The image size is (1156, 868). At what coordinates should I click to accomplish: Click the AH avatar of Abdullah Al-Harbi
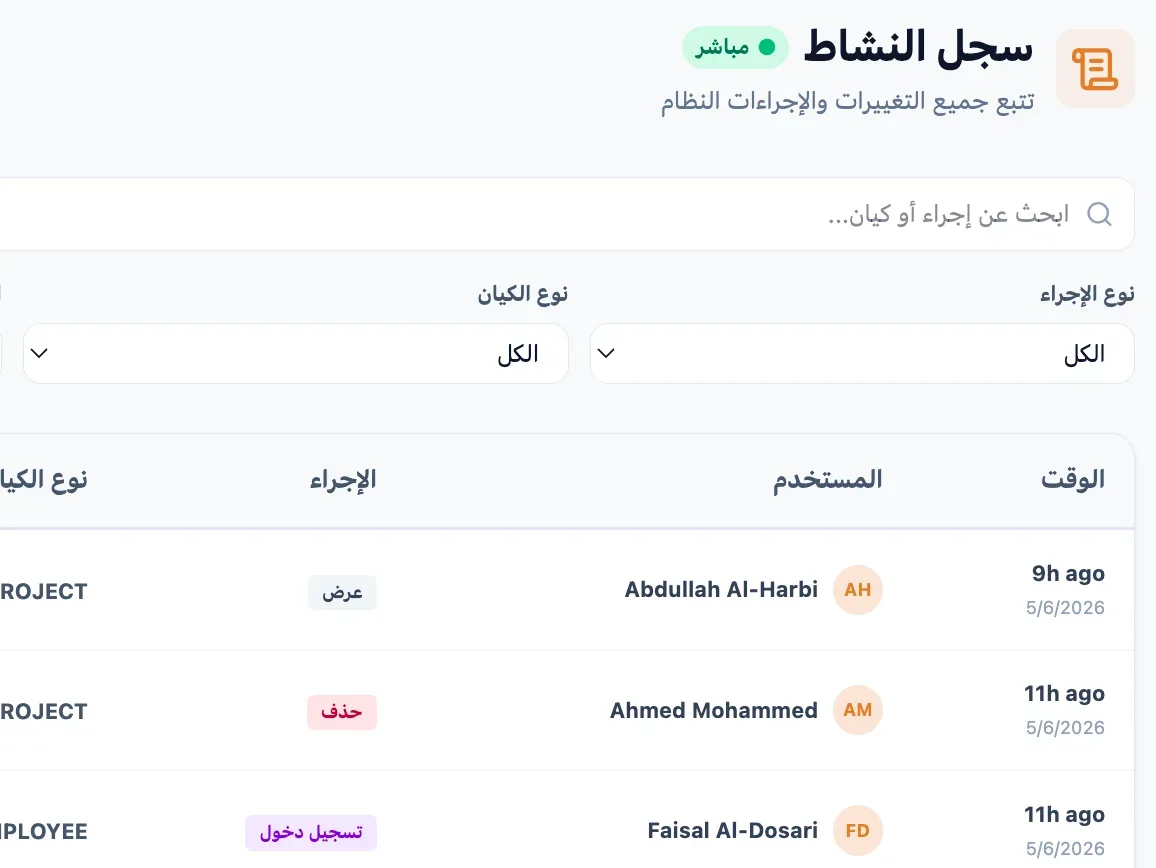[857, 590]
